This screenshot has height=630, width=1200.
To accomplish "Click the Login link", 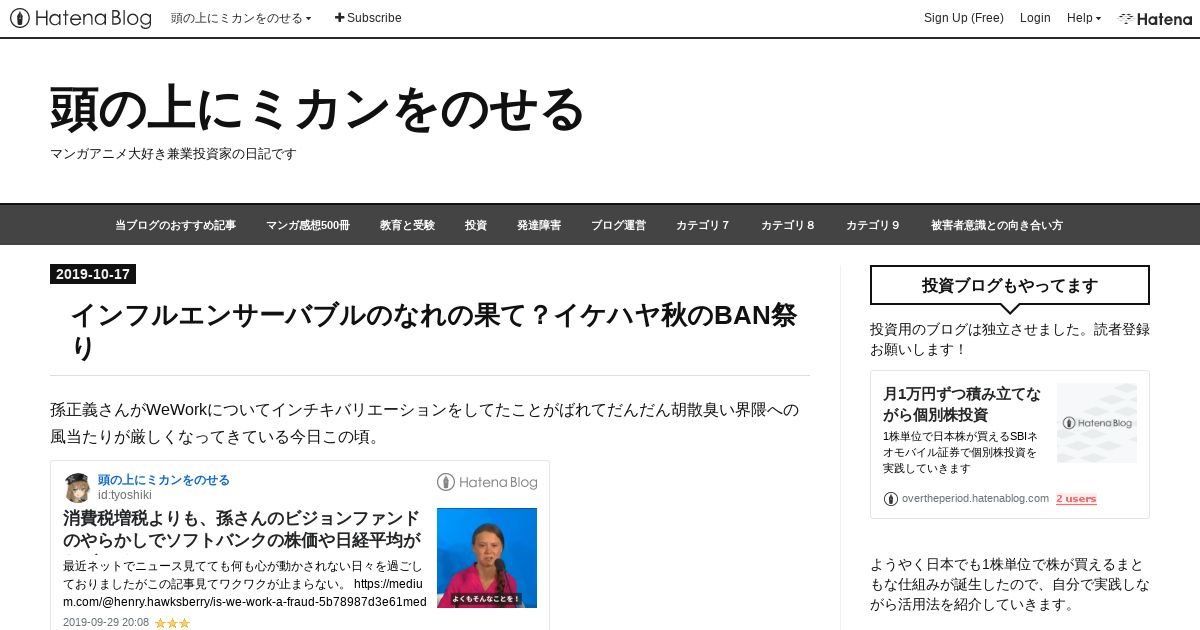I will [x=1035, y=18].
